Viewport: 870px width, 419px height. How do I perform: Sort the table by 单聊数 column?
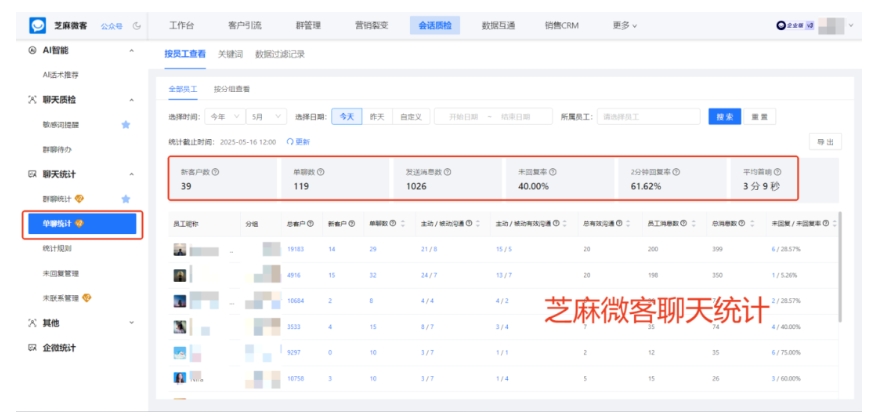pyautogui.click(x=403, y=224)
